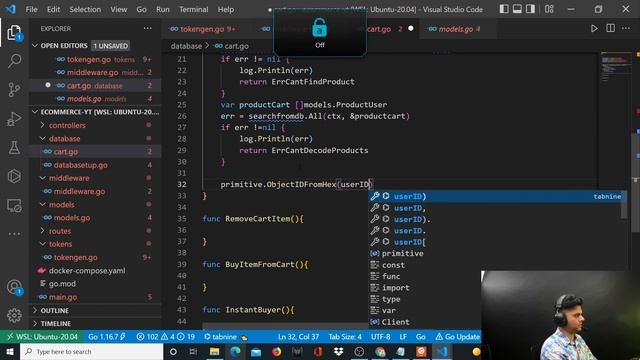Switch to tokengen.go editor tab
Screen dimensions: 640x360
pyautogui.click(x=202, y=29)
